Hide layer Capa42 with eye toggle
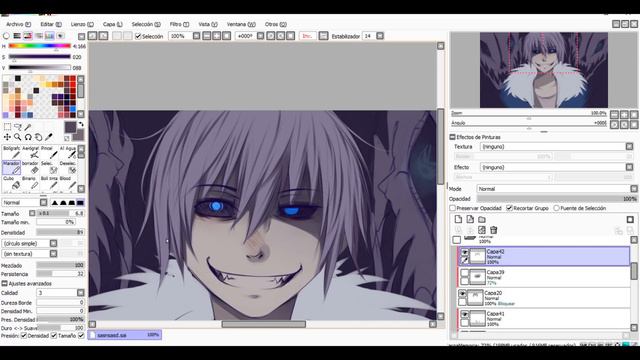This screenshot has height=360, width=640. 464,253
